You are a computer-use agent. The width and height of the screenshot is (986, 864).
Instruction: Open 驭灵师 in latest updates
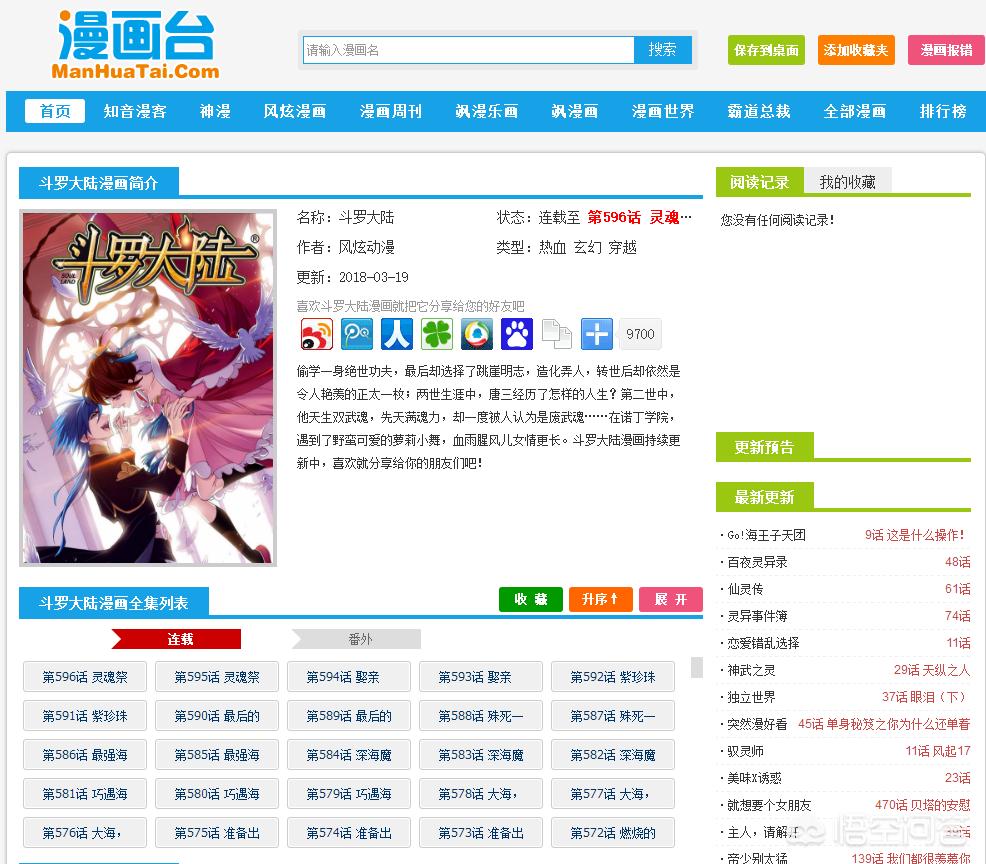pos(745,751)
